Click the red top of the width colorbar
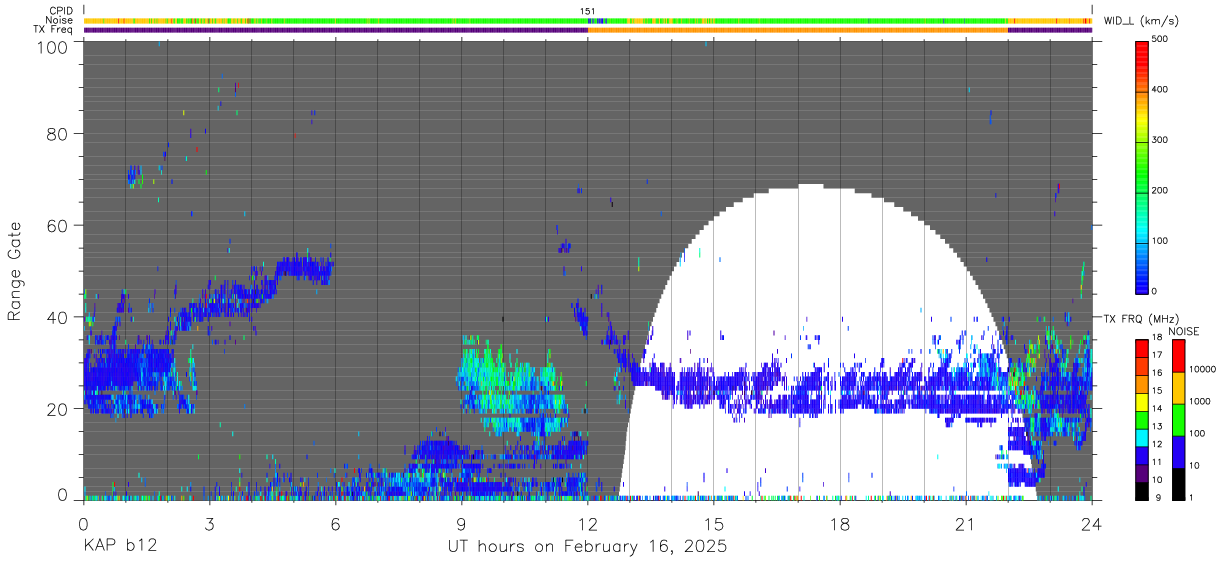Image resolution: width=1228 pixels, height=567 pixels. (x=1142, y=45)
